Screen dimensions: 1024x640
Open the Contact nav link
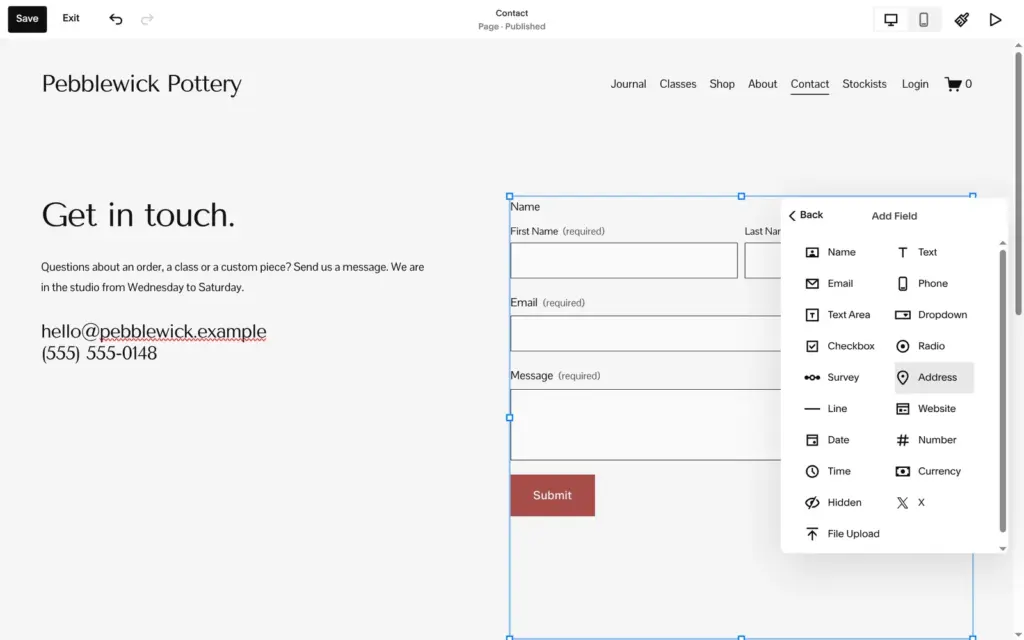tap(810, 84)
